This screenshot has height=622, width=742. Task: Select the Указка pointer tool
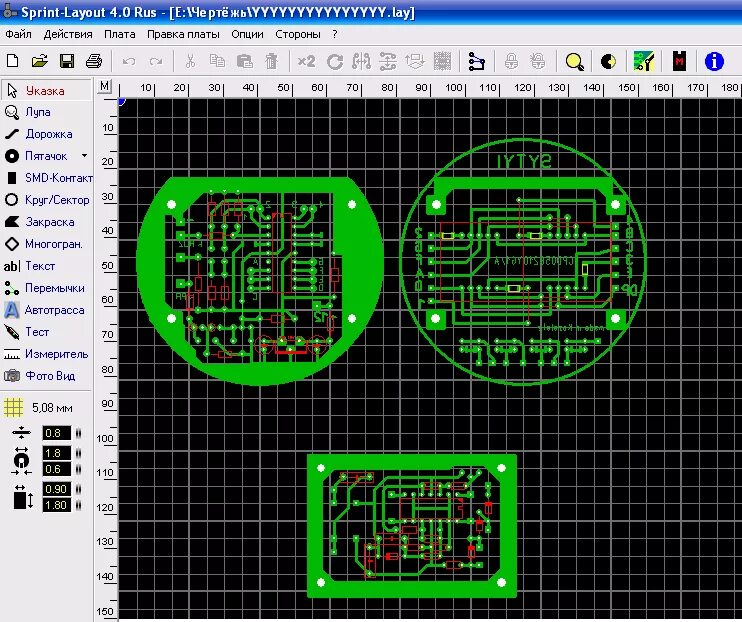pyautogui.click(x=46, y=90)
